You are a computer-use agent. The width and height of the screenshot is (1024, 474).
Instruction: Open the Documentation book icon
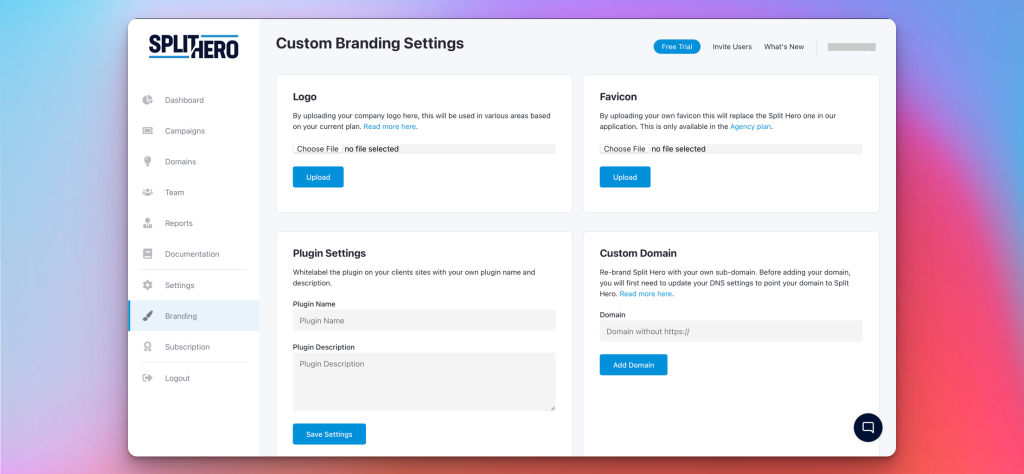(x=148, y=254)
